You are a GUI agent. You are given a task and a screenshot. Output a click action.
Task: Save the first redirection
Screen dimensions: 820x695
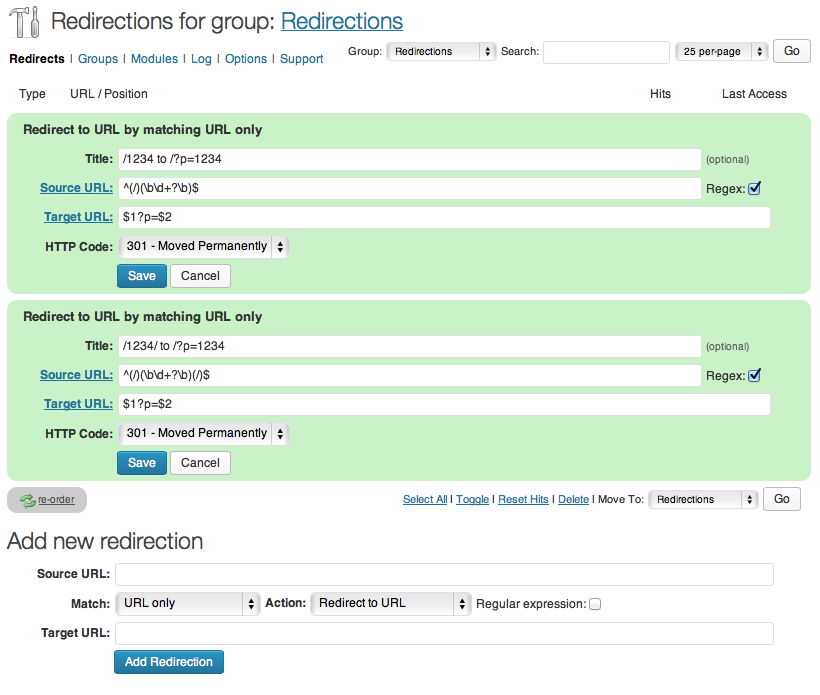click(142, 276)
